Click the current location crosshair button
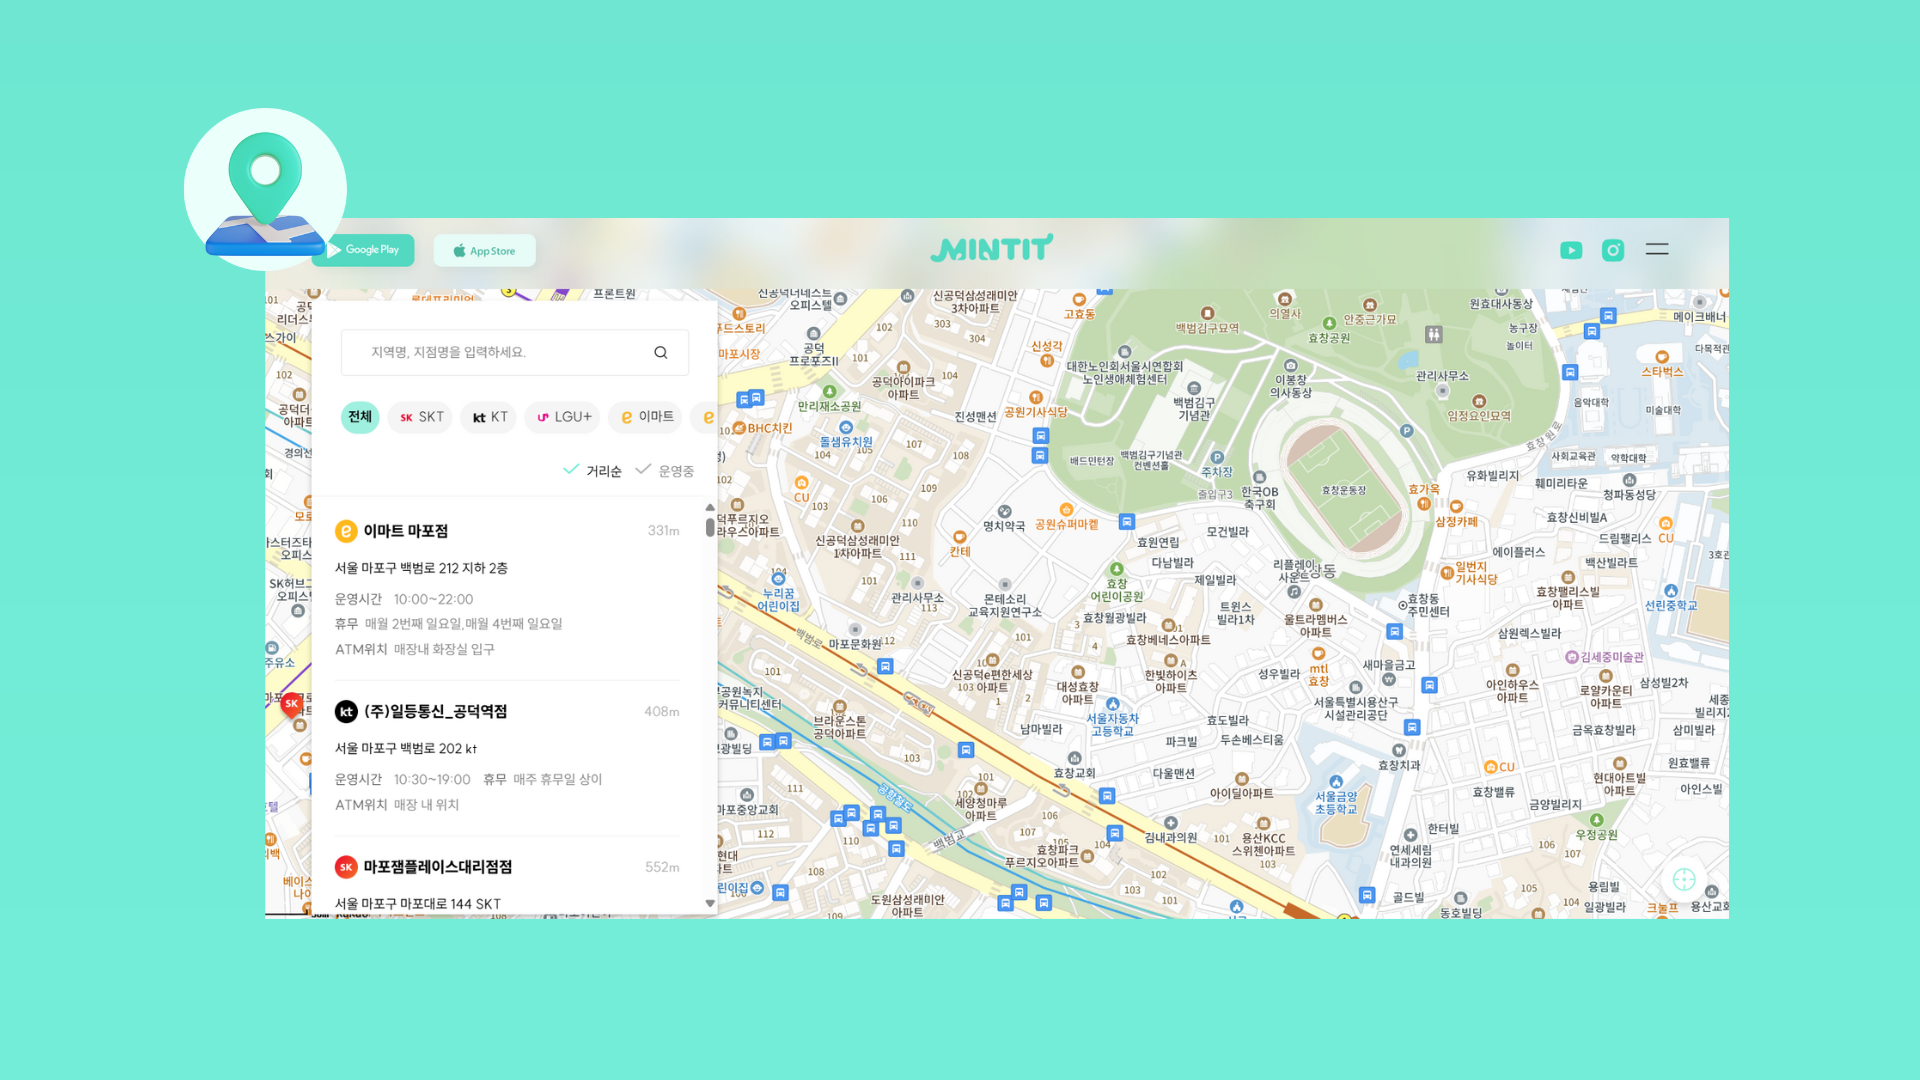 point(1684,879)
